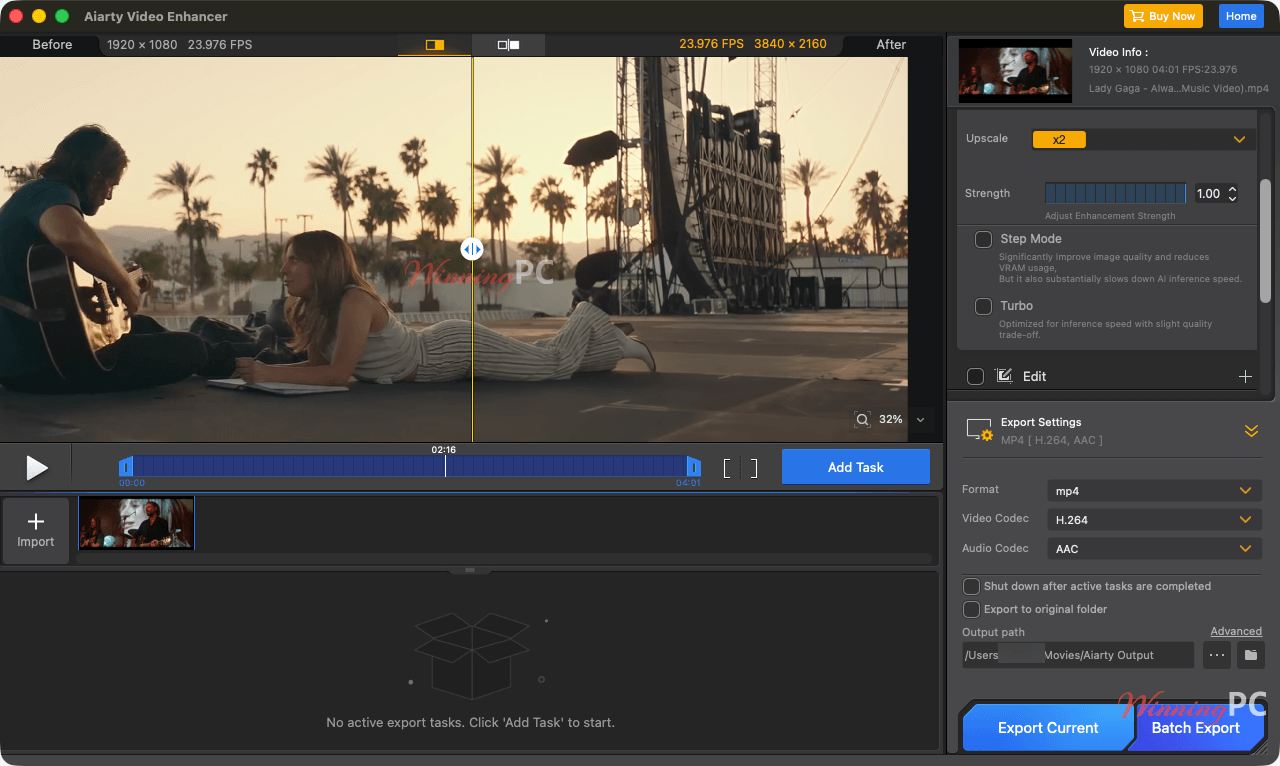Adjust the Strength slider bar
Viewport: 1280px width, 766px height.
pos(1115,194)
